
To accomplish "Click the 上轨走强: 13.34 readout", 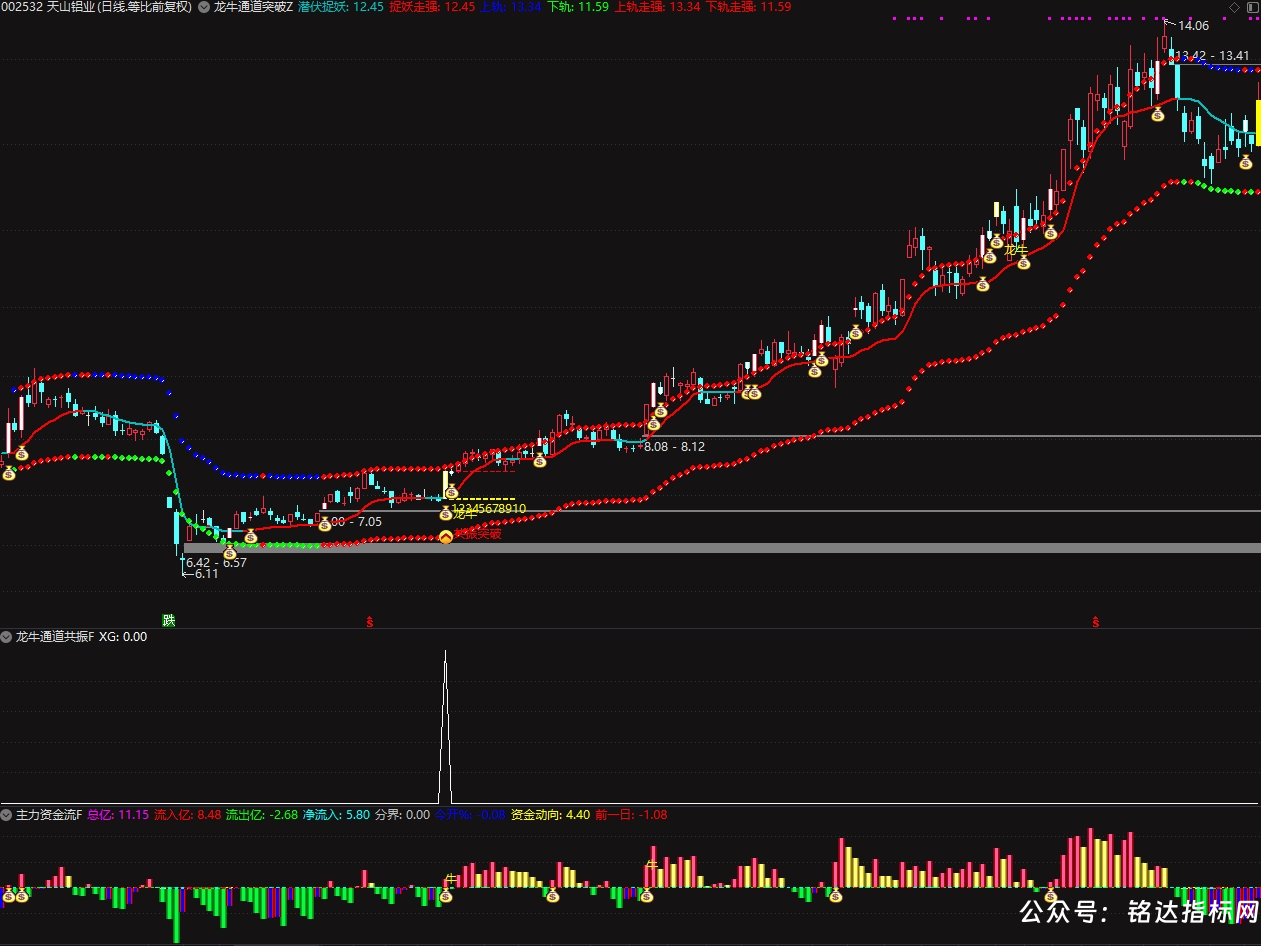I will tap(656, 7).
